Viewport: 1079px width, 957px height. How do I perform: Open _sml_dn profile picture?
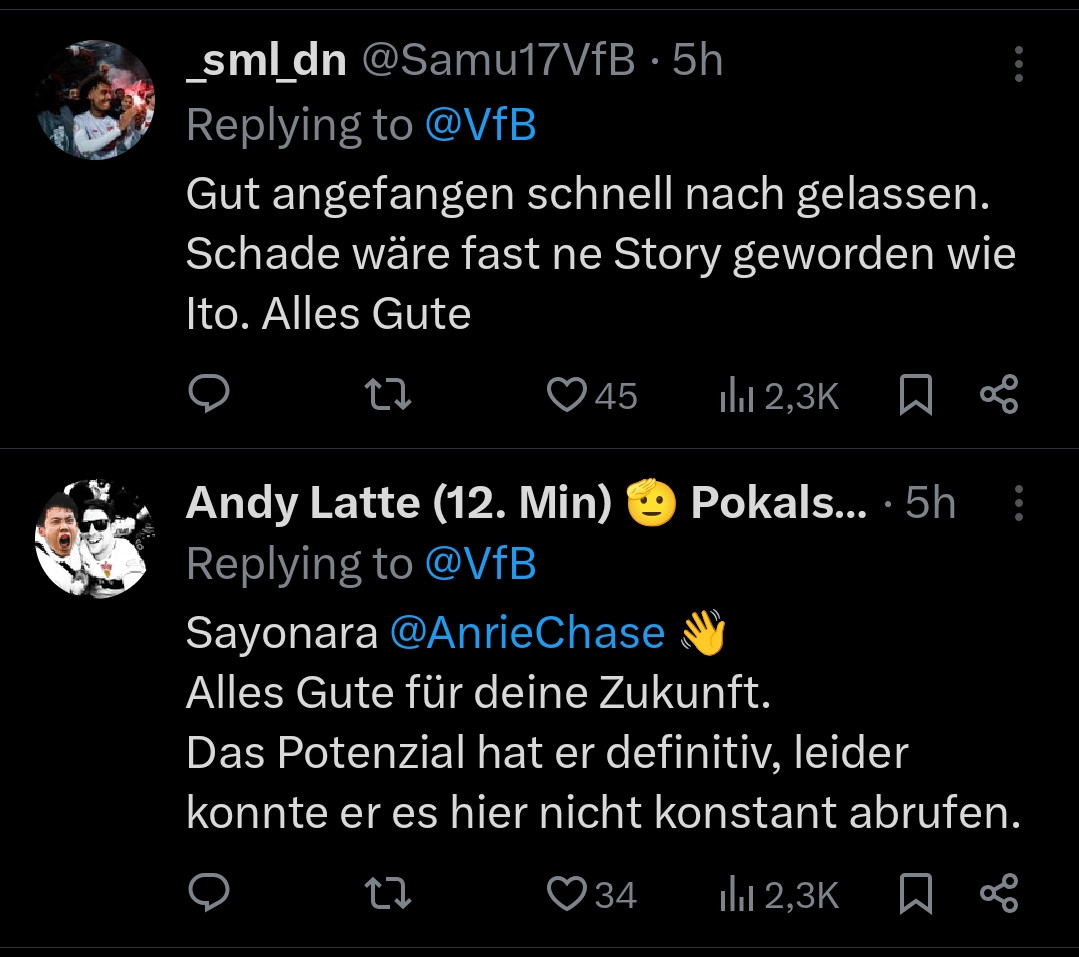[x=96, y=99]
